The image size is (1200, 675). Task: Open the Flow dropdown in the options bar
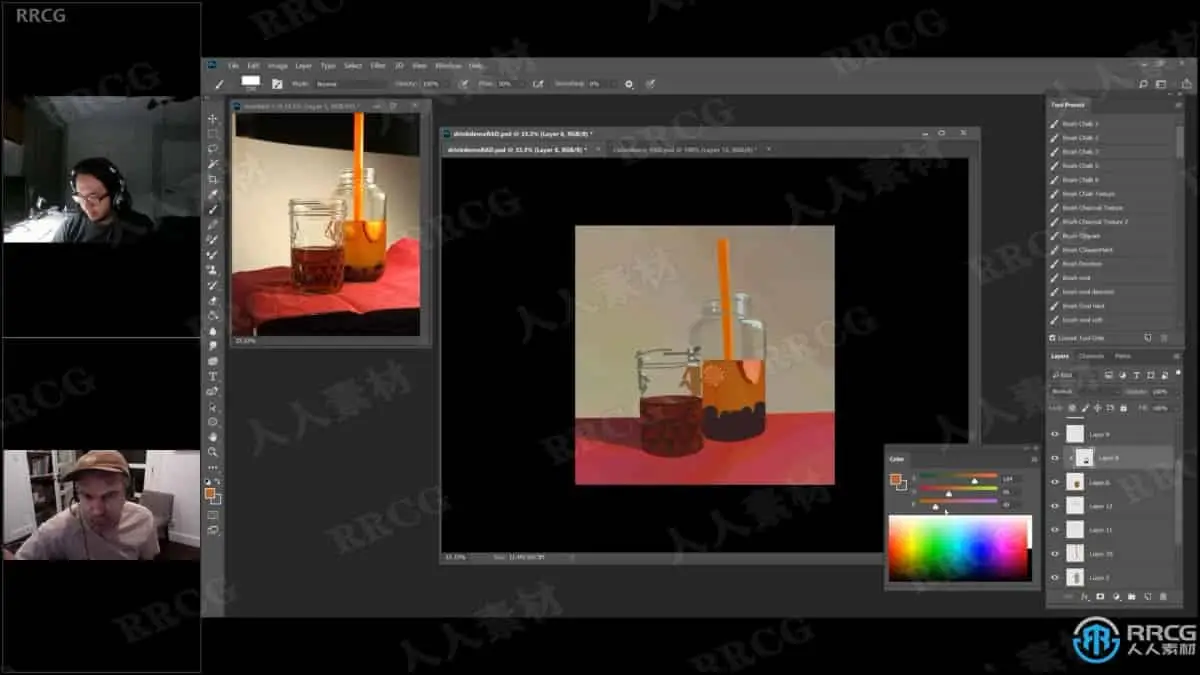(522, 84)
